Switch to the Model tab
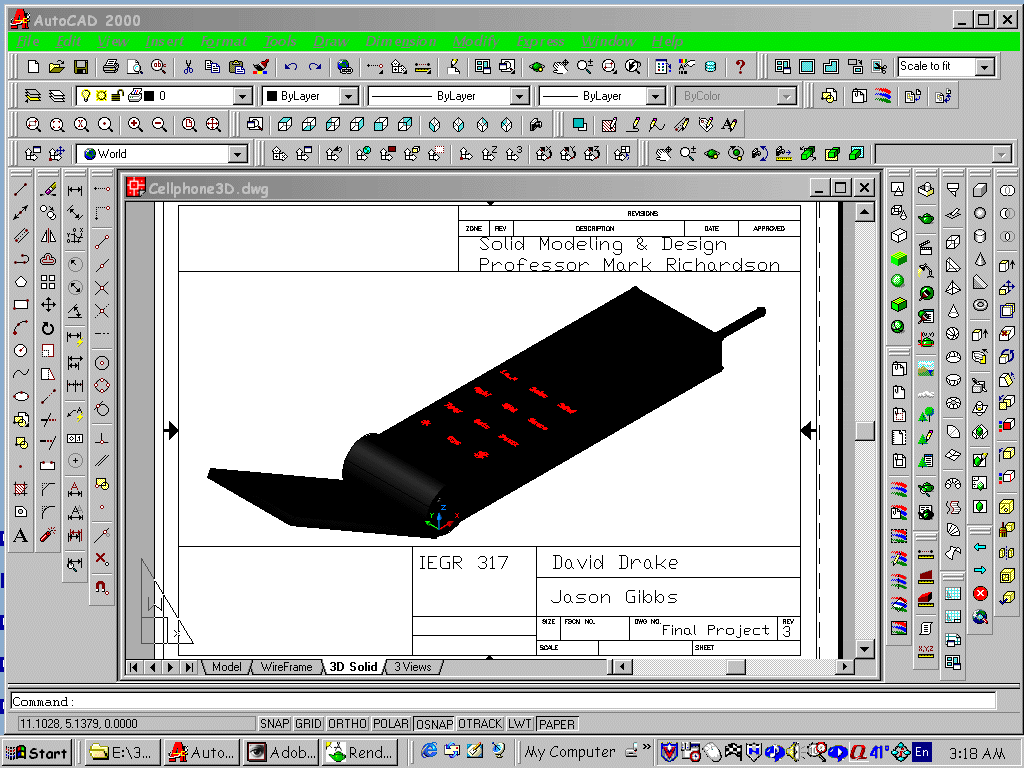The height and width of the screenshot is (768, 1024). point(227,667)
